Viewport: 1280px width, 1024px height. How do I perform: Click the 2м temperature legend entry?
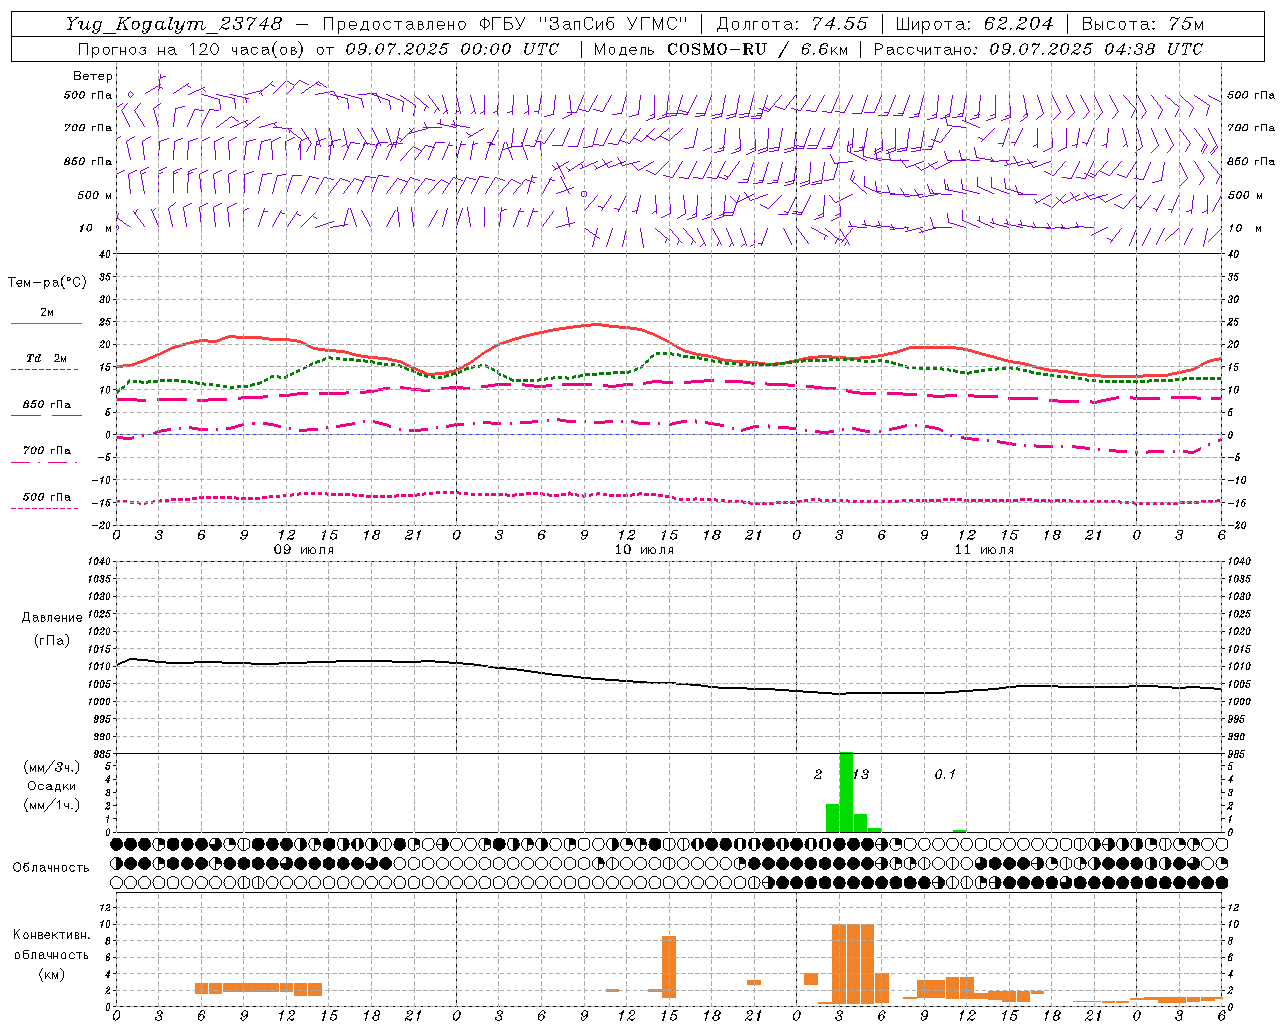point(47,313)
